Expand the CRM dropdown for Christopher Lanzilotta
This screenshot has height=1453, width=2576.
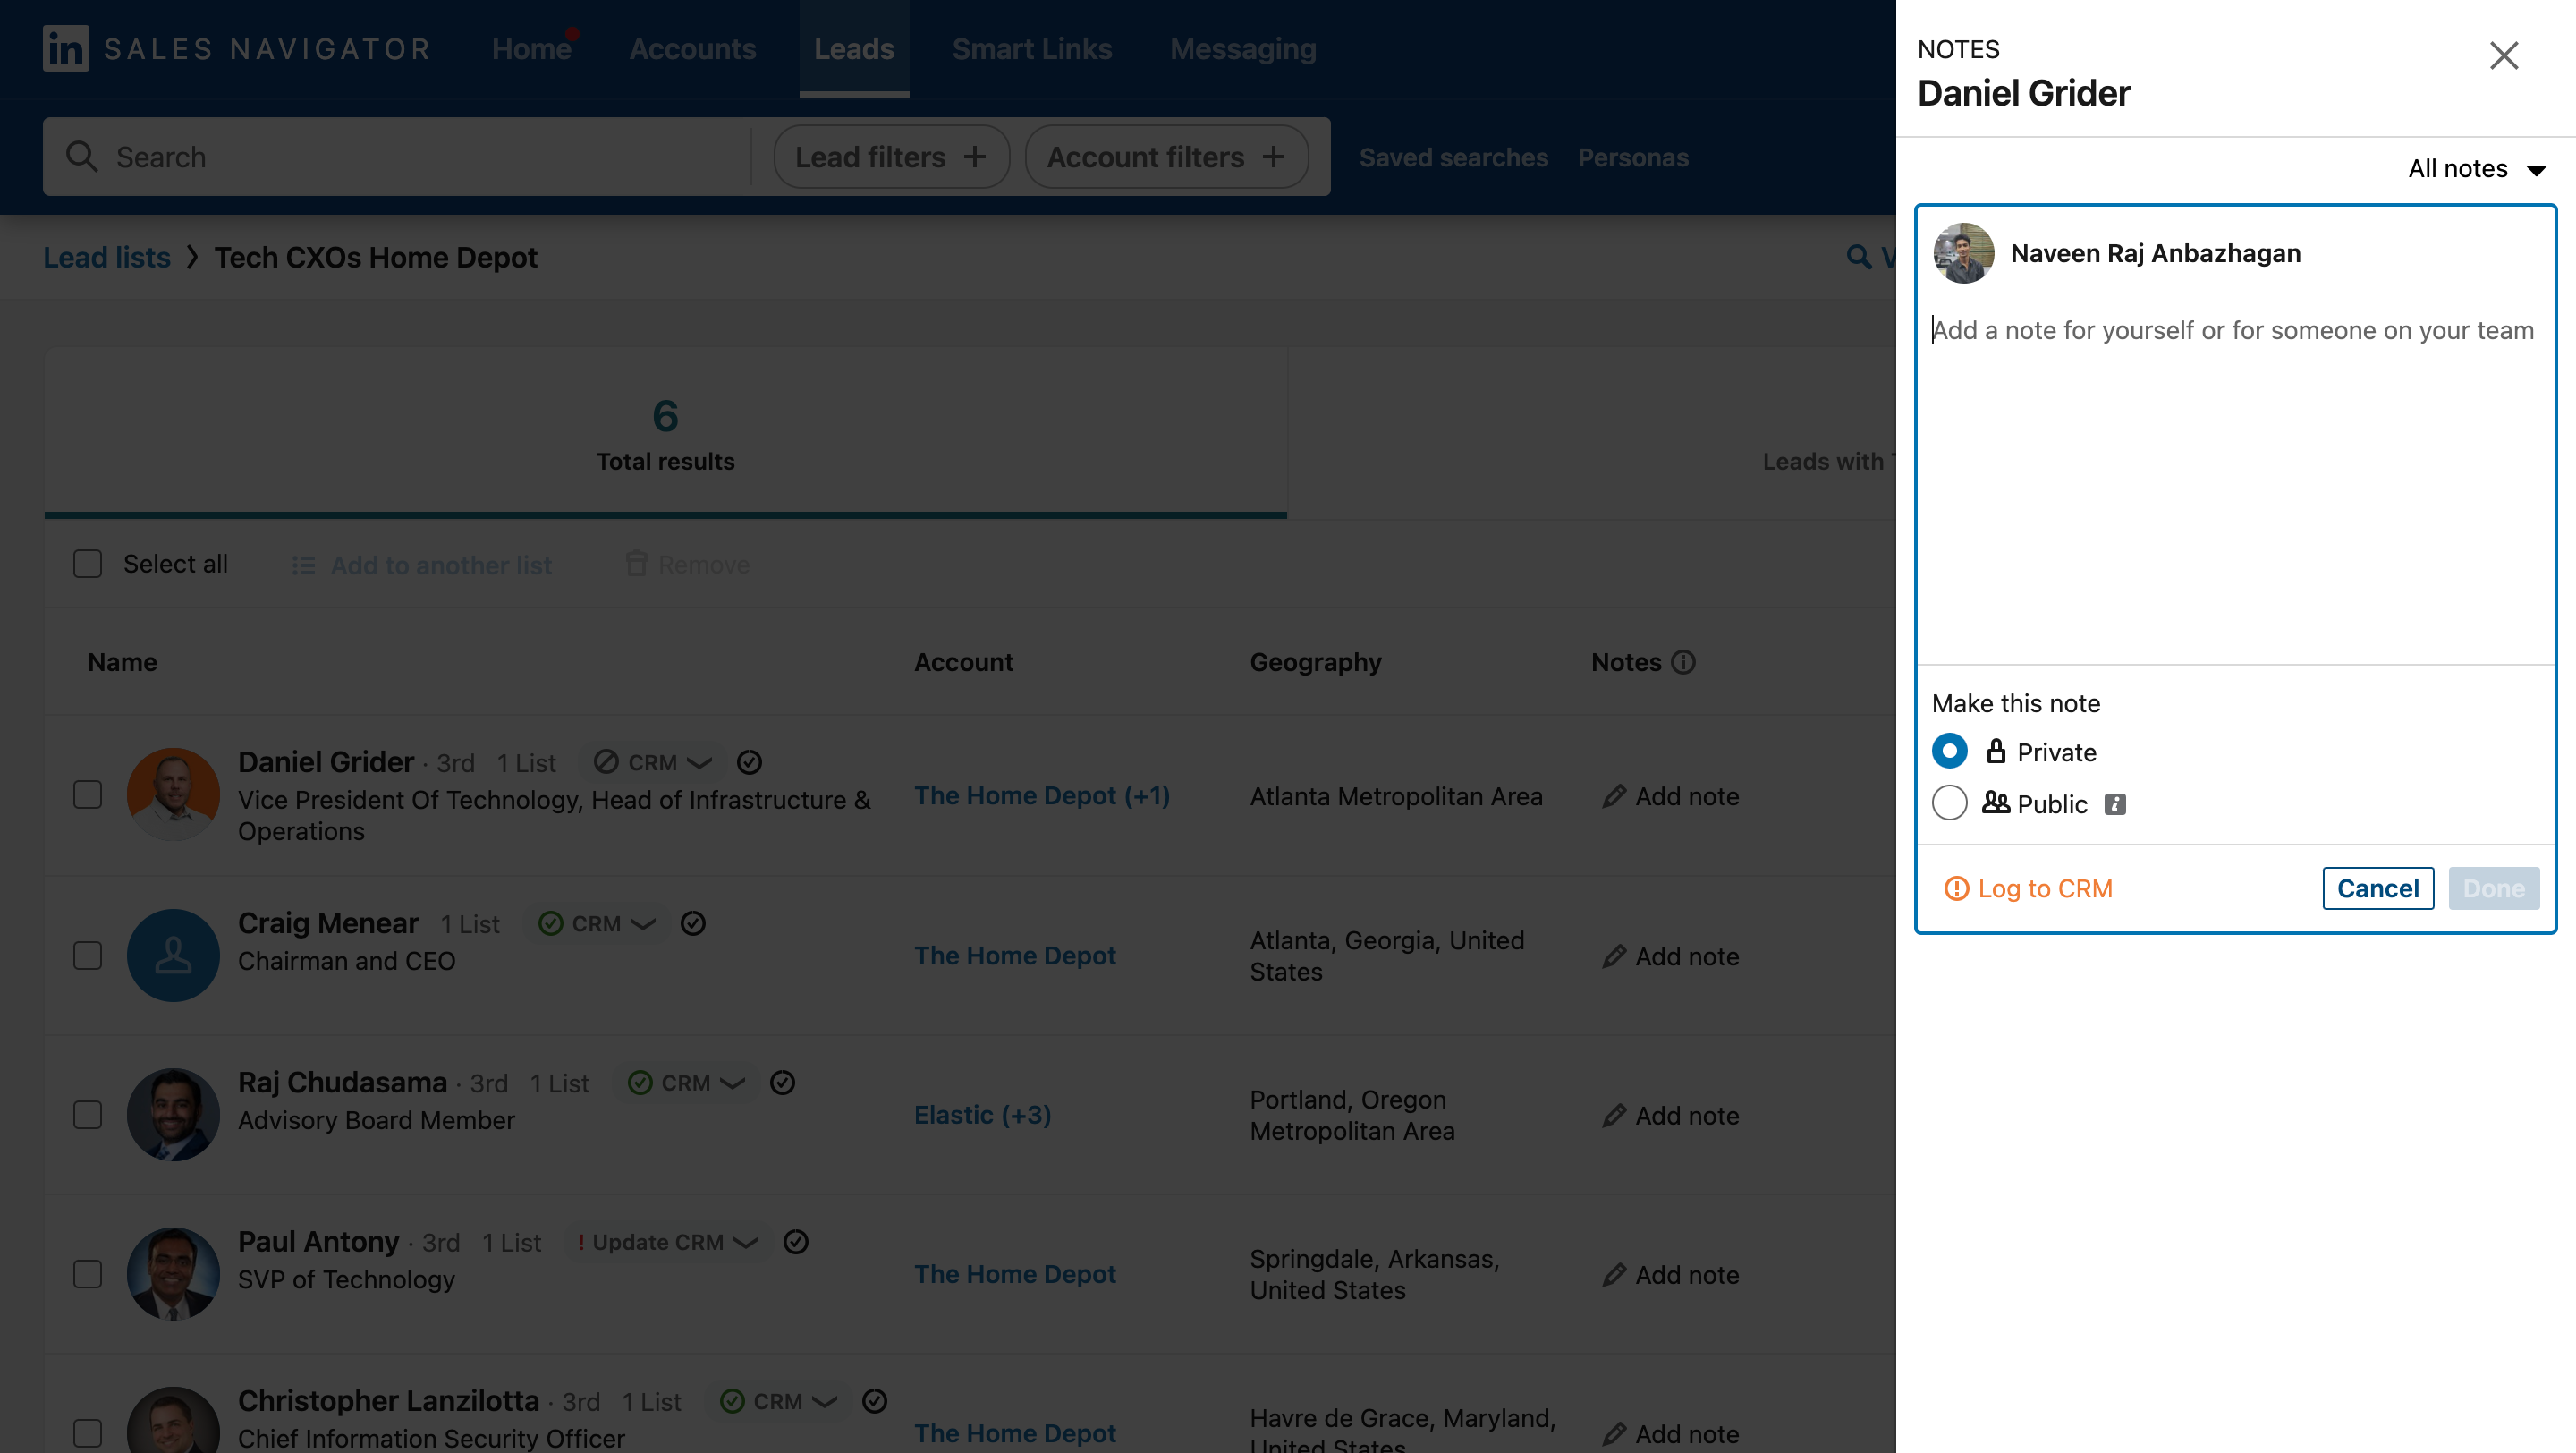778,1401
